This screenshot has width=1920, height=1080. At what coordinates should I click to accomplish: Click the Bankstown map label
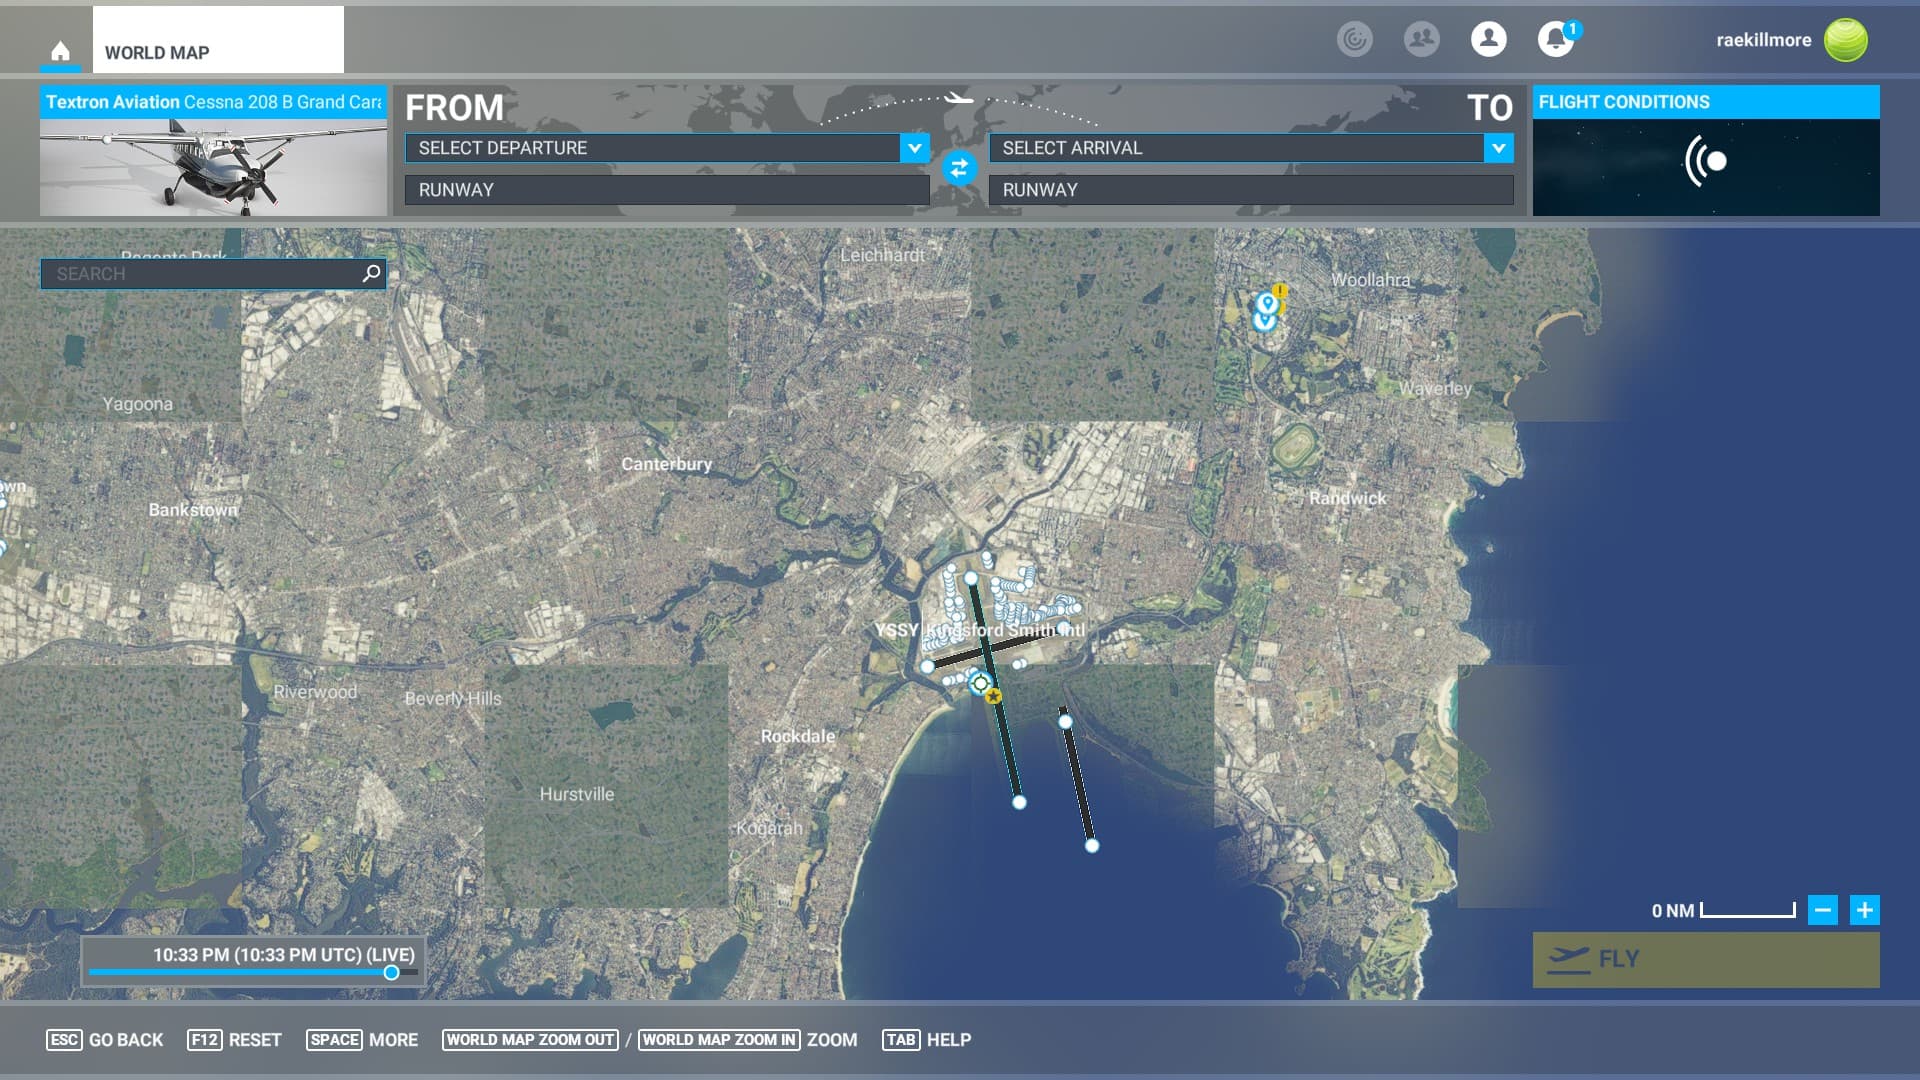(193, 510)
